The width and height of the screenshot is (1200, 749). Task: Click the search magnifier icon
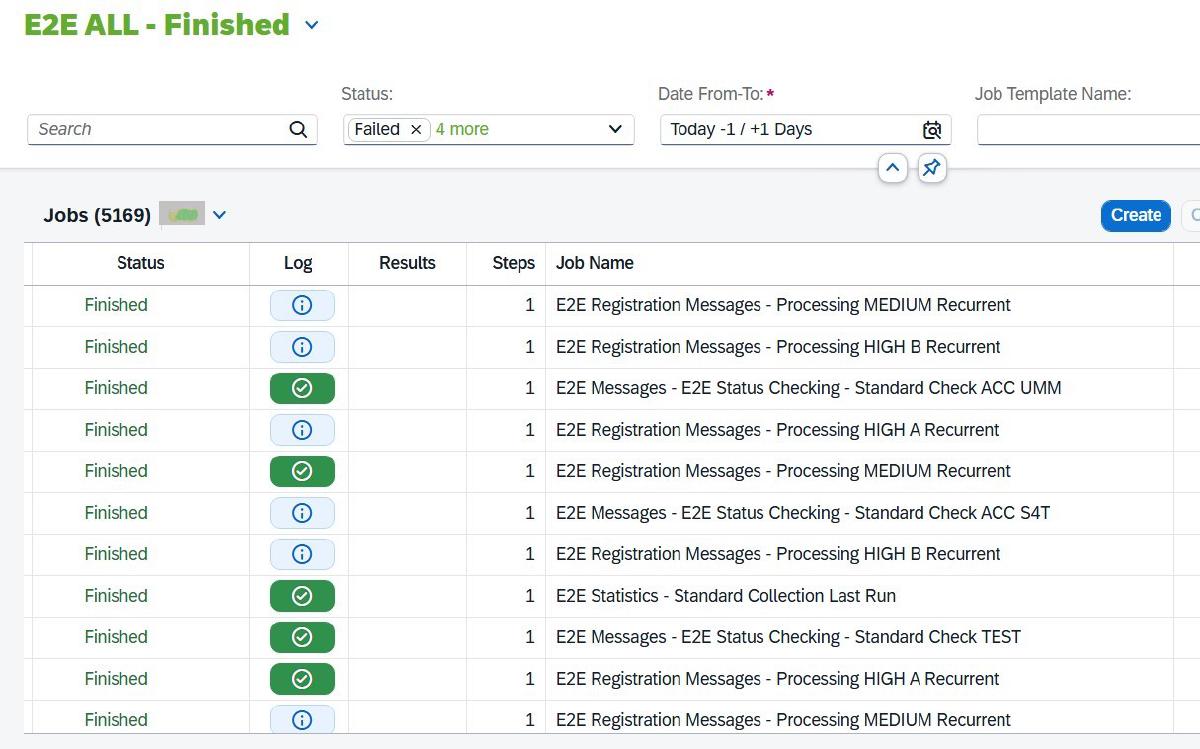pyautogui.click(x=298, y=129)
